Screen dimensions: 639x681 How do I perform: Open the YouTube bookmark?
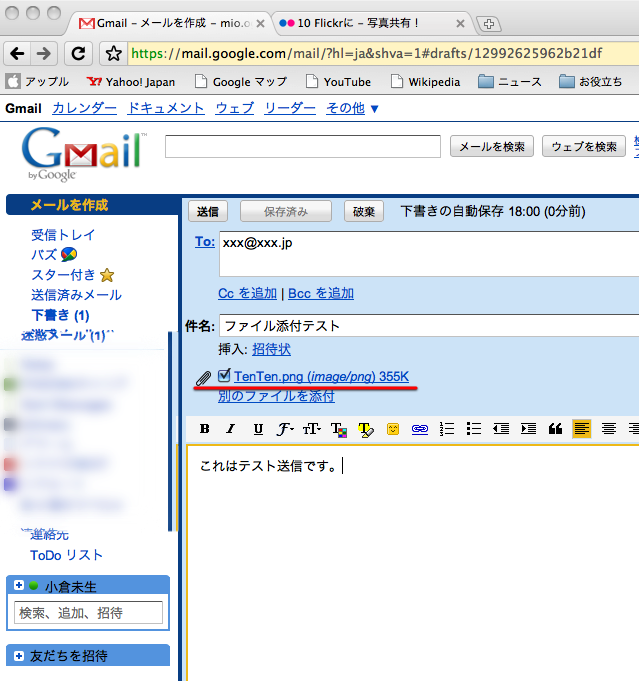coord(339,82)
